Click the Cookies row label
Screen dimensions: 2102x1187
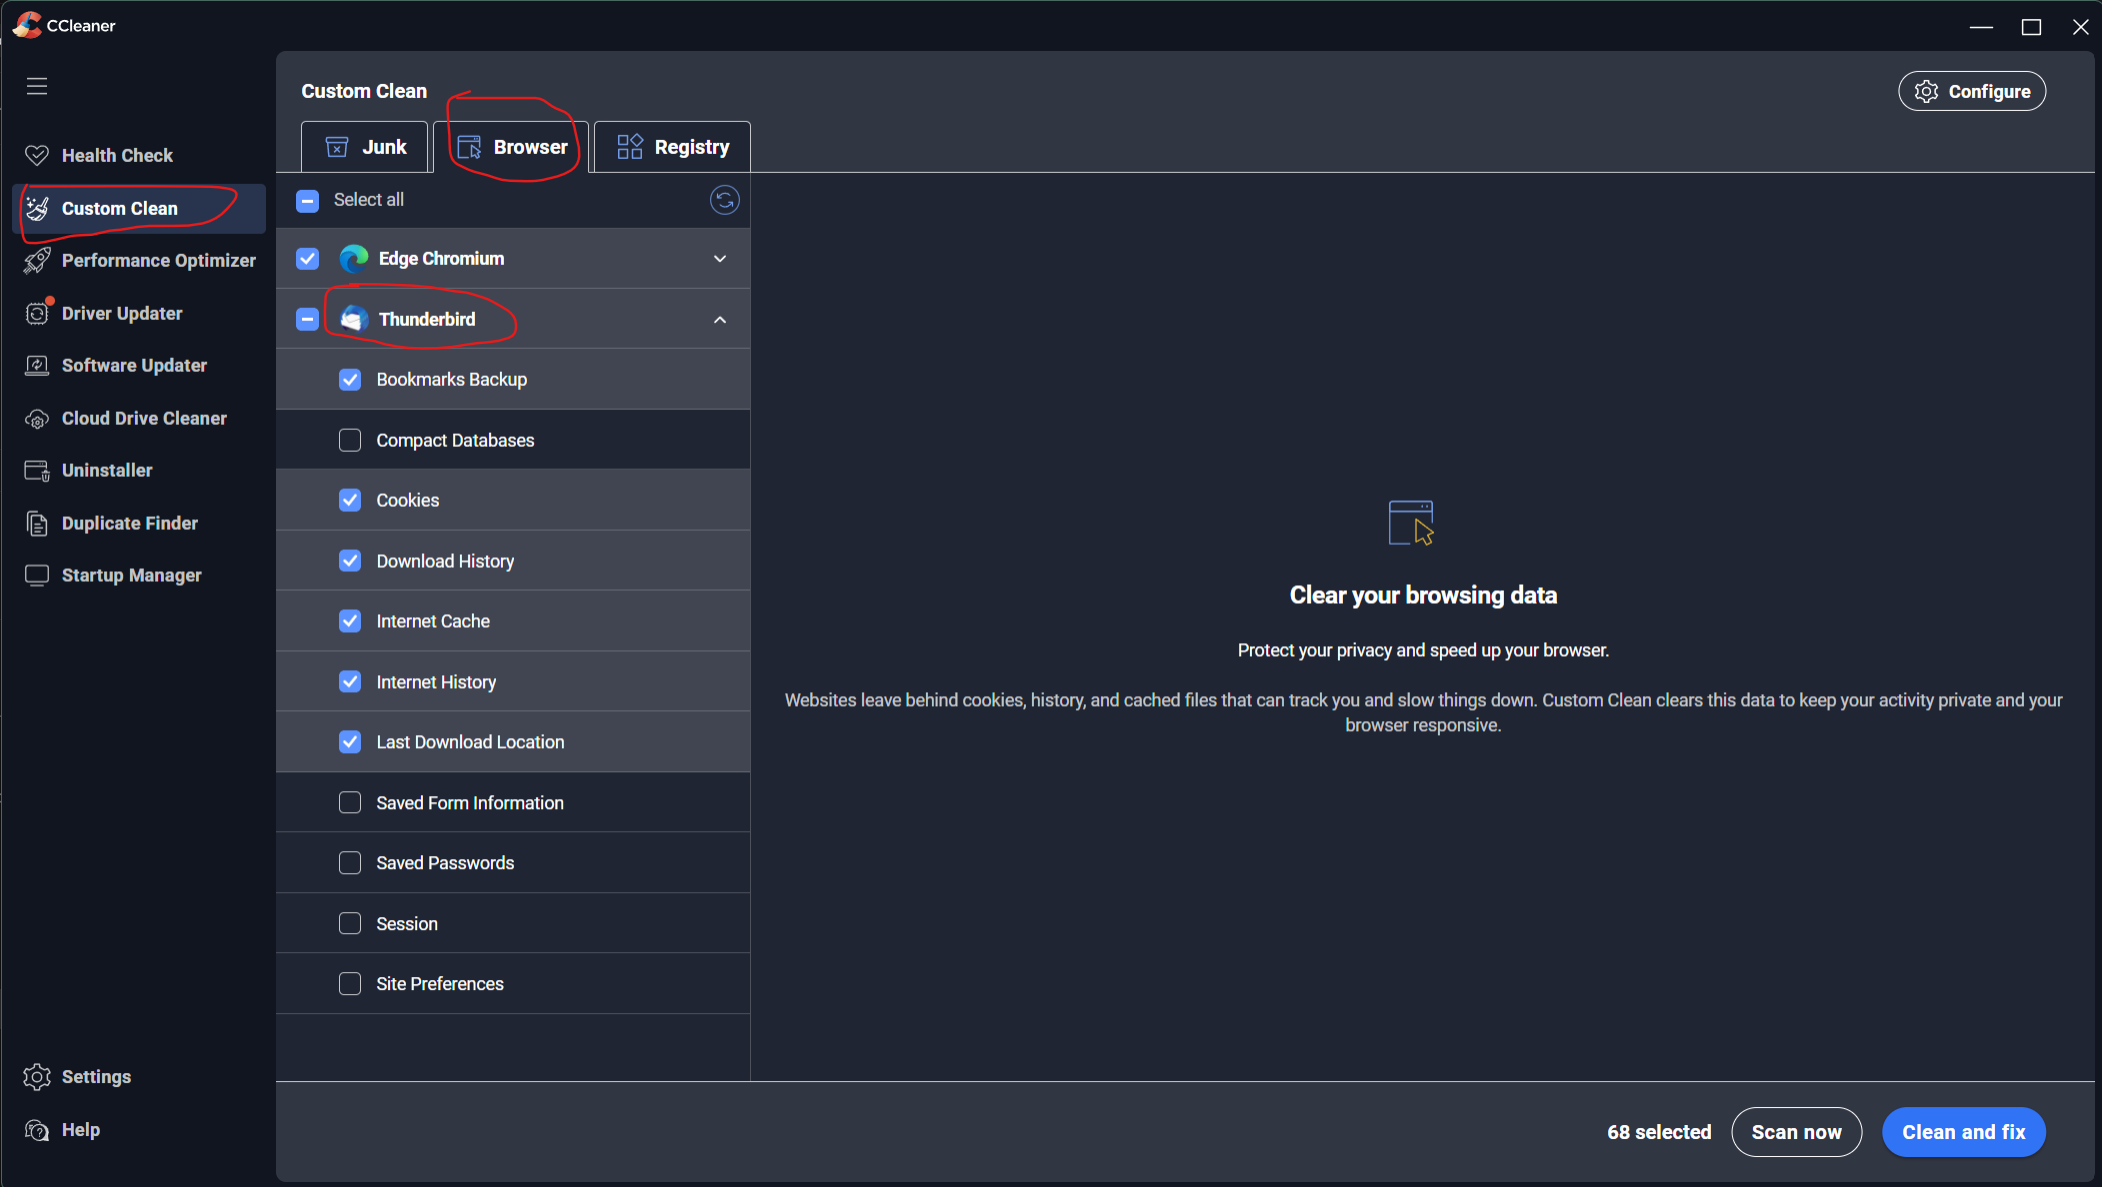click(408, 500)
